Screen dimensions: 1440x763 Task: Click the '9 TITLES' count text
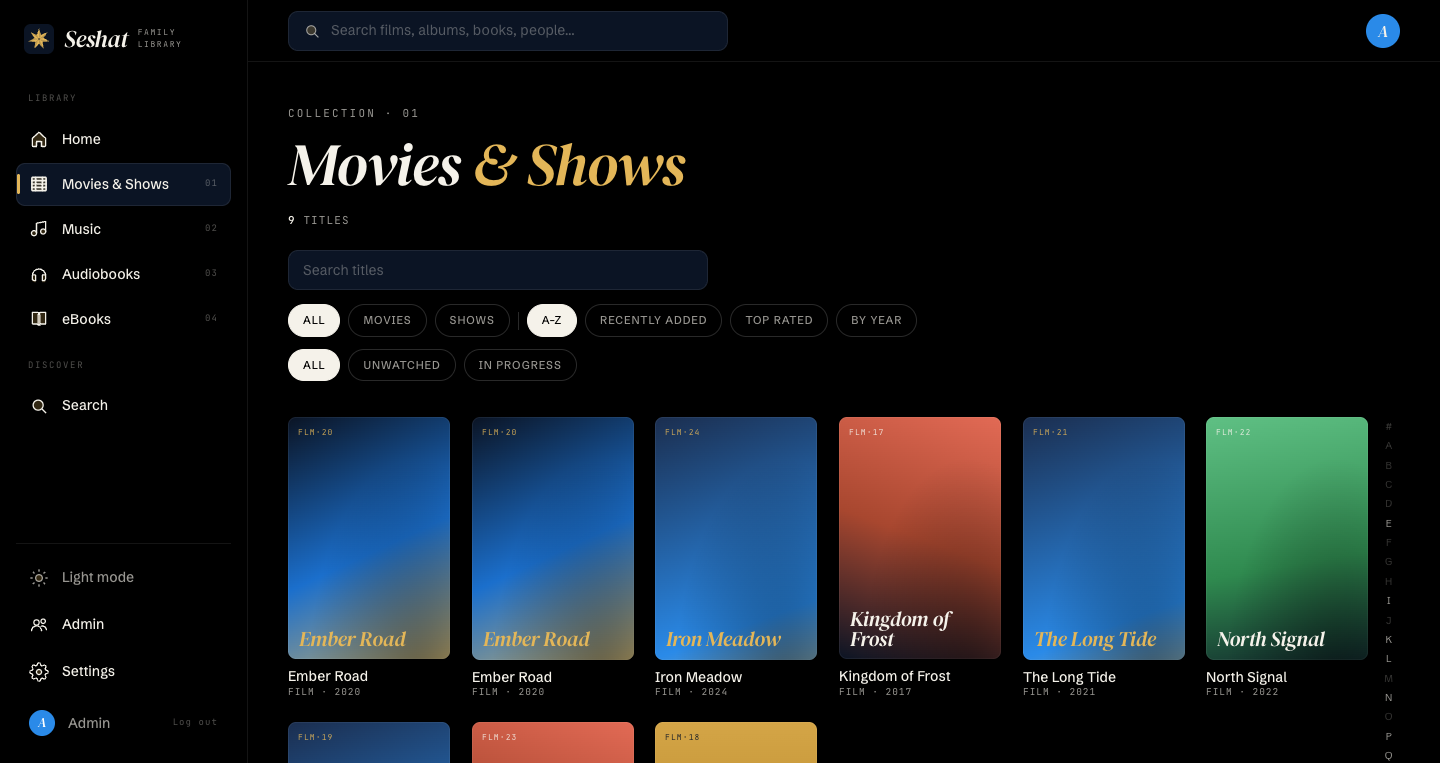(x=319, y=220)
